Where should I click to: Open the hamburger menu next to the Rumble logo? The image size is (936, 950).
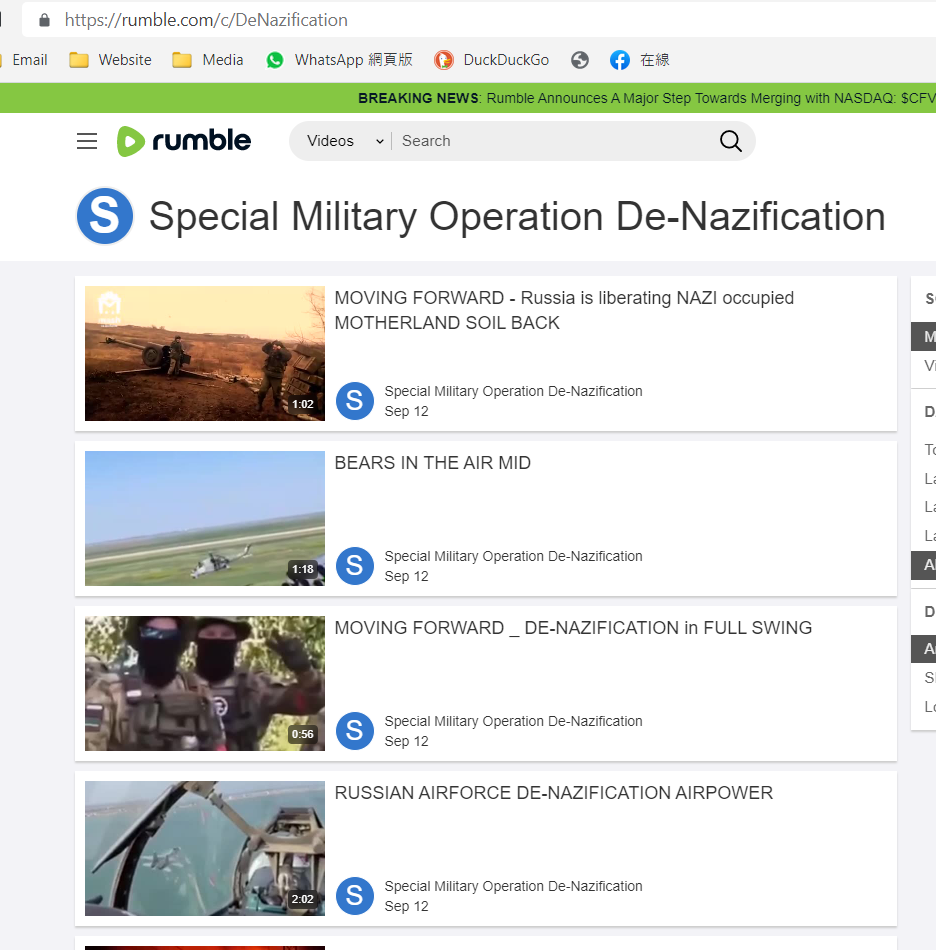pyautogui.click(x=87, y=141)
